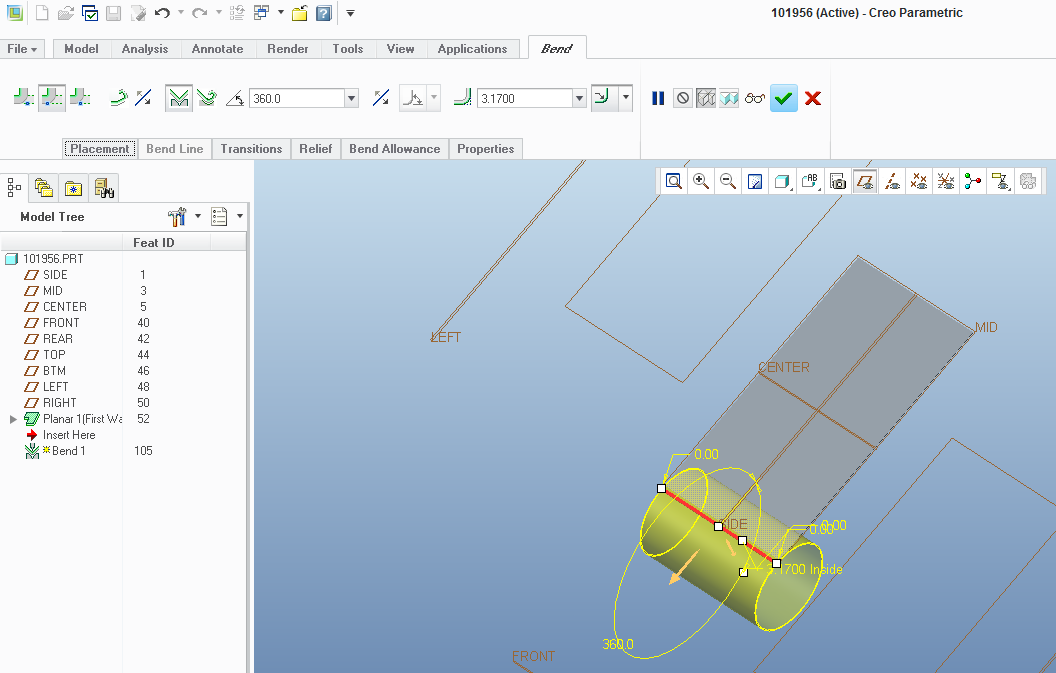The height and width of the screenshot is (673, 1056).
Task: Open the Bend Allowance panel
Action: pyautogui.click(x=395, y=149)
